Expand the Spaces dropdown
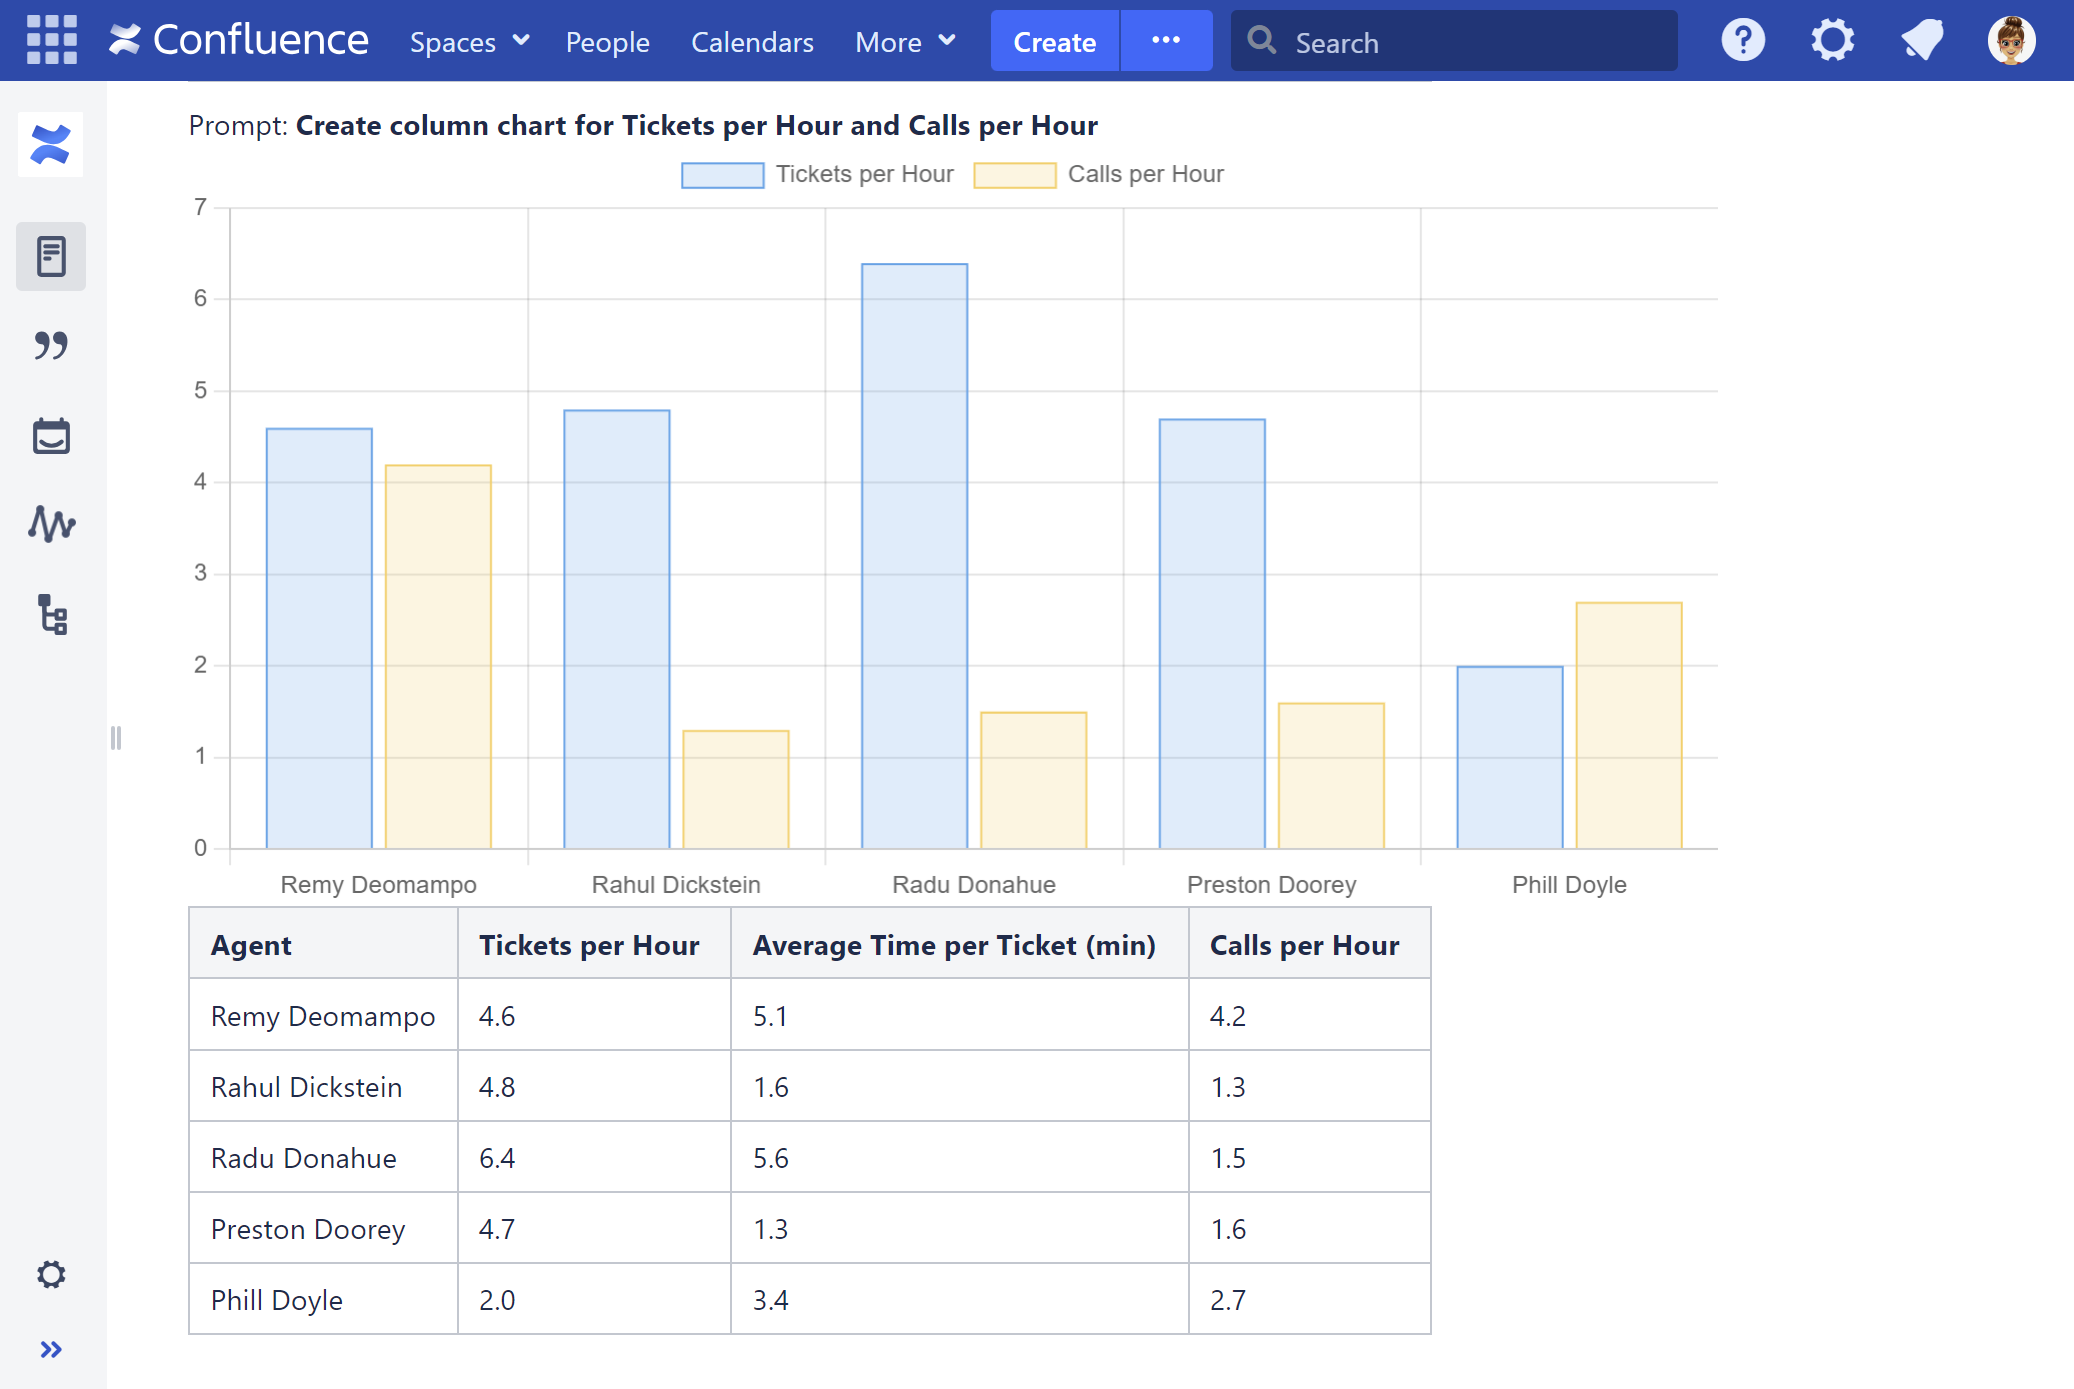 coord(469,42)
